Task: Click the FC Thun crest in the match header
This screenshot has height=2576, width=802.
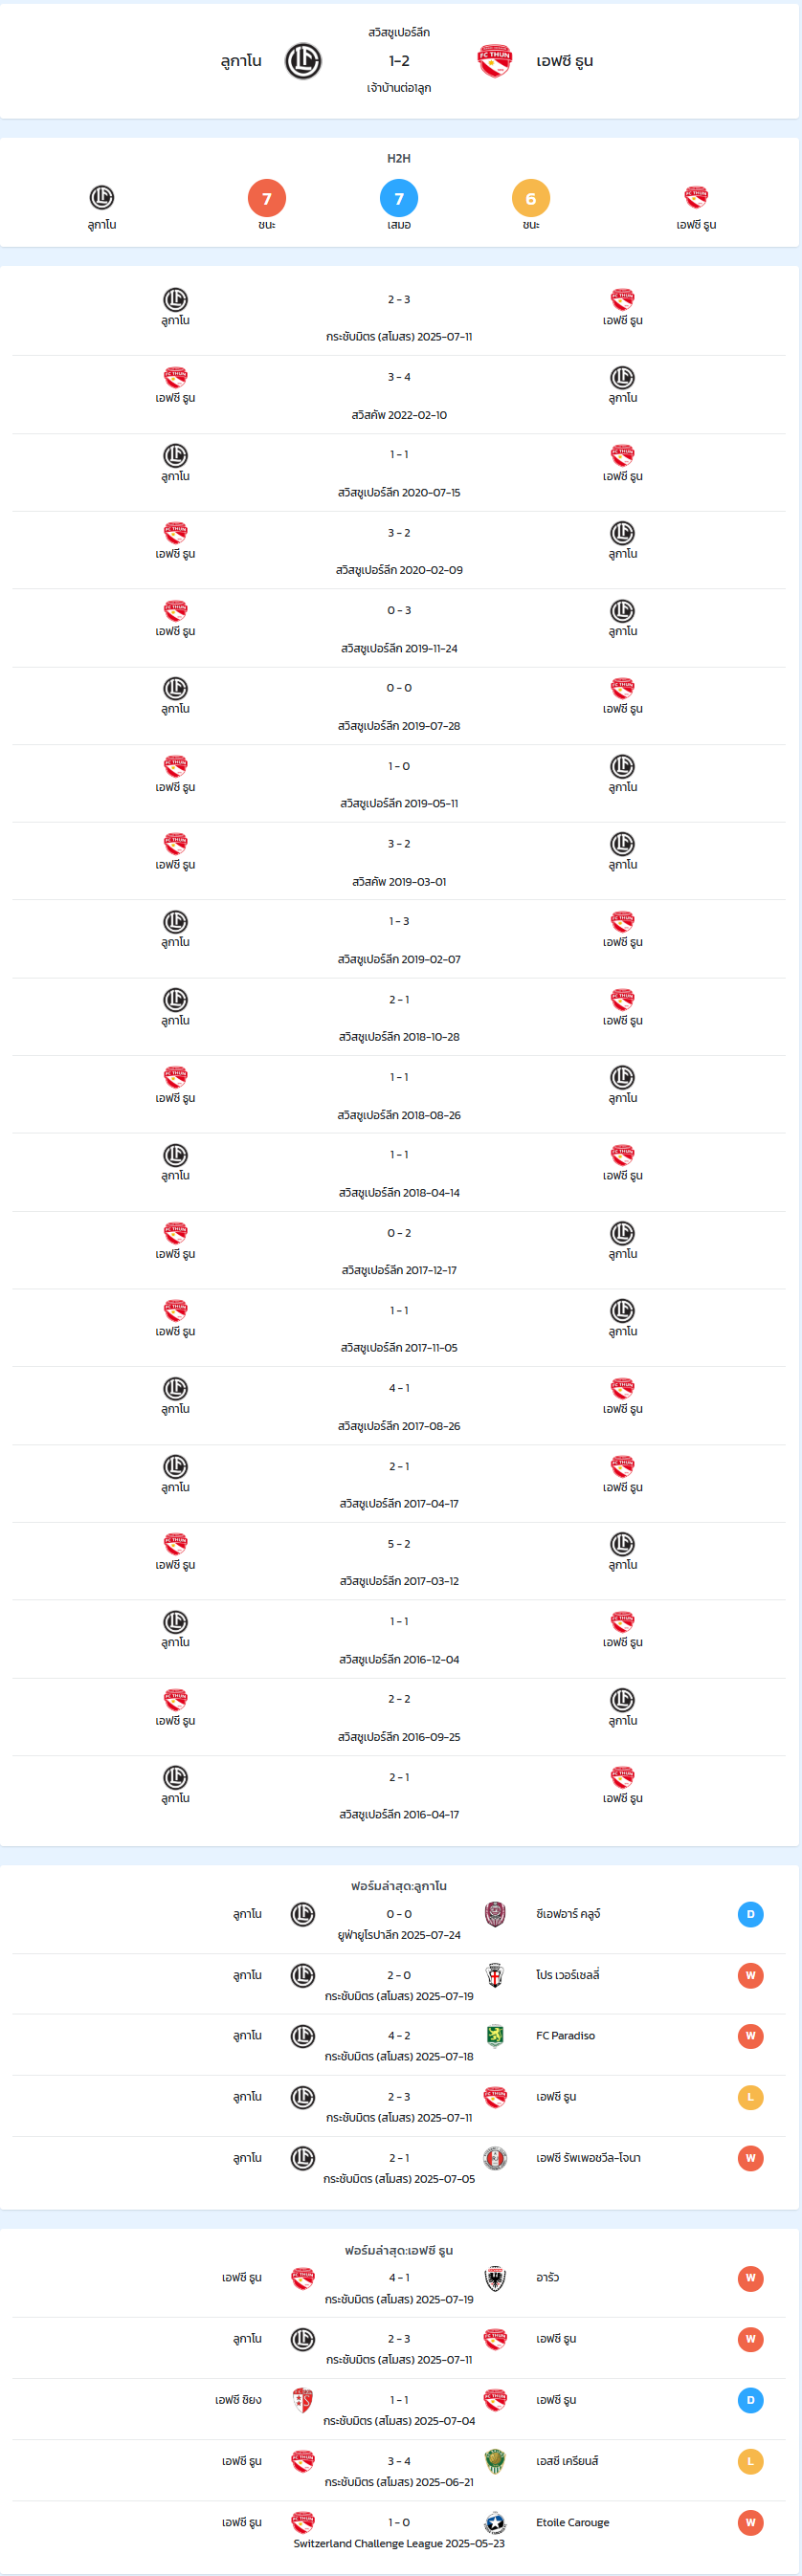Action: 495,62
